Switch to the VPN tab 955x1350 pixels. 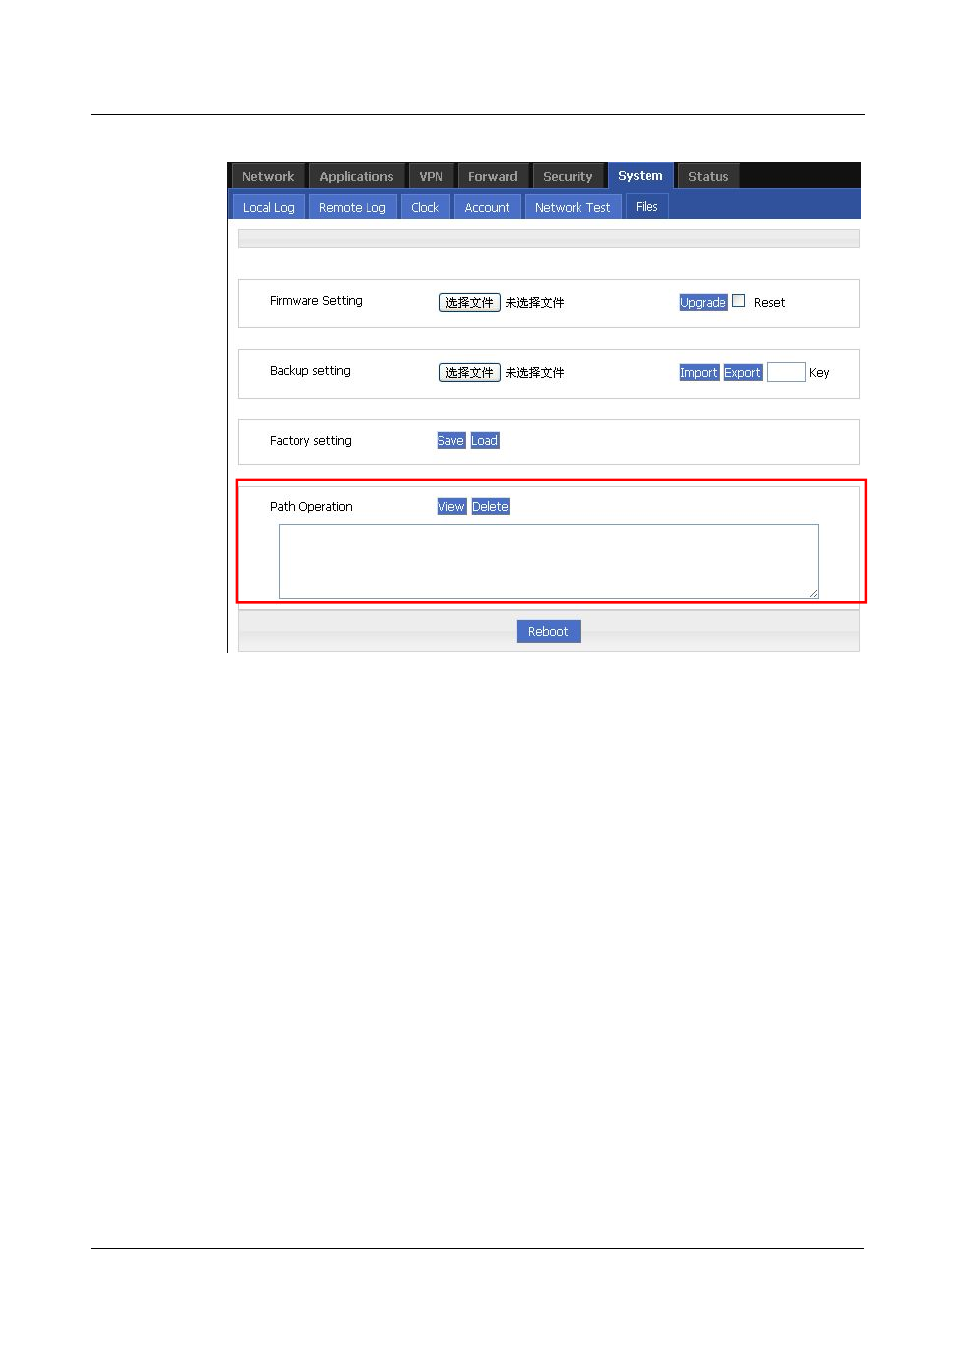(x=431, y=176)
